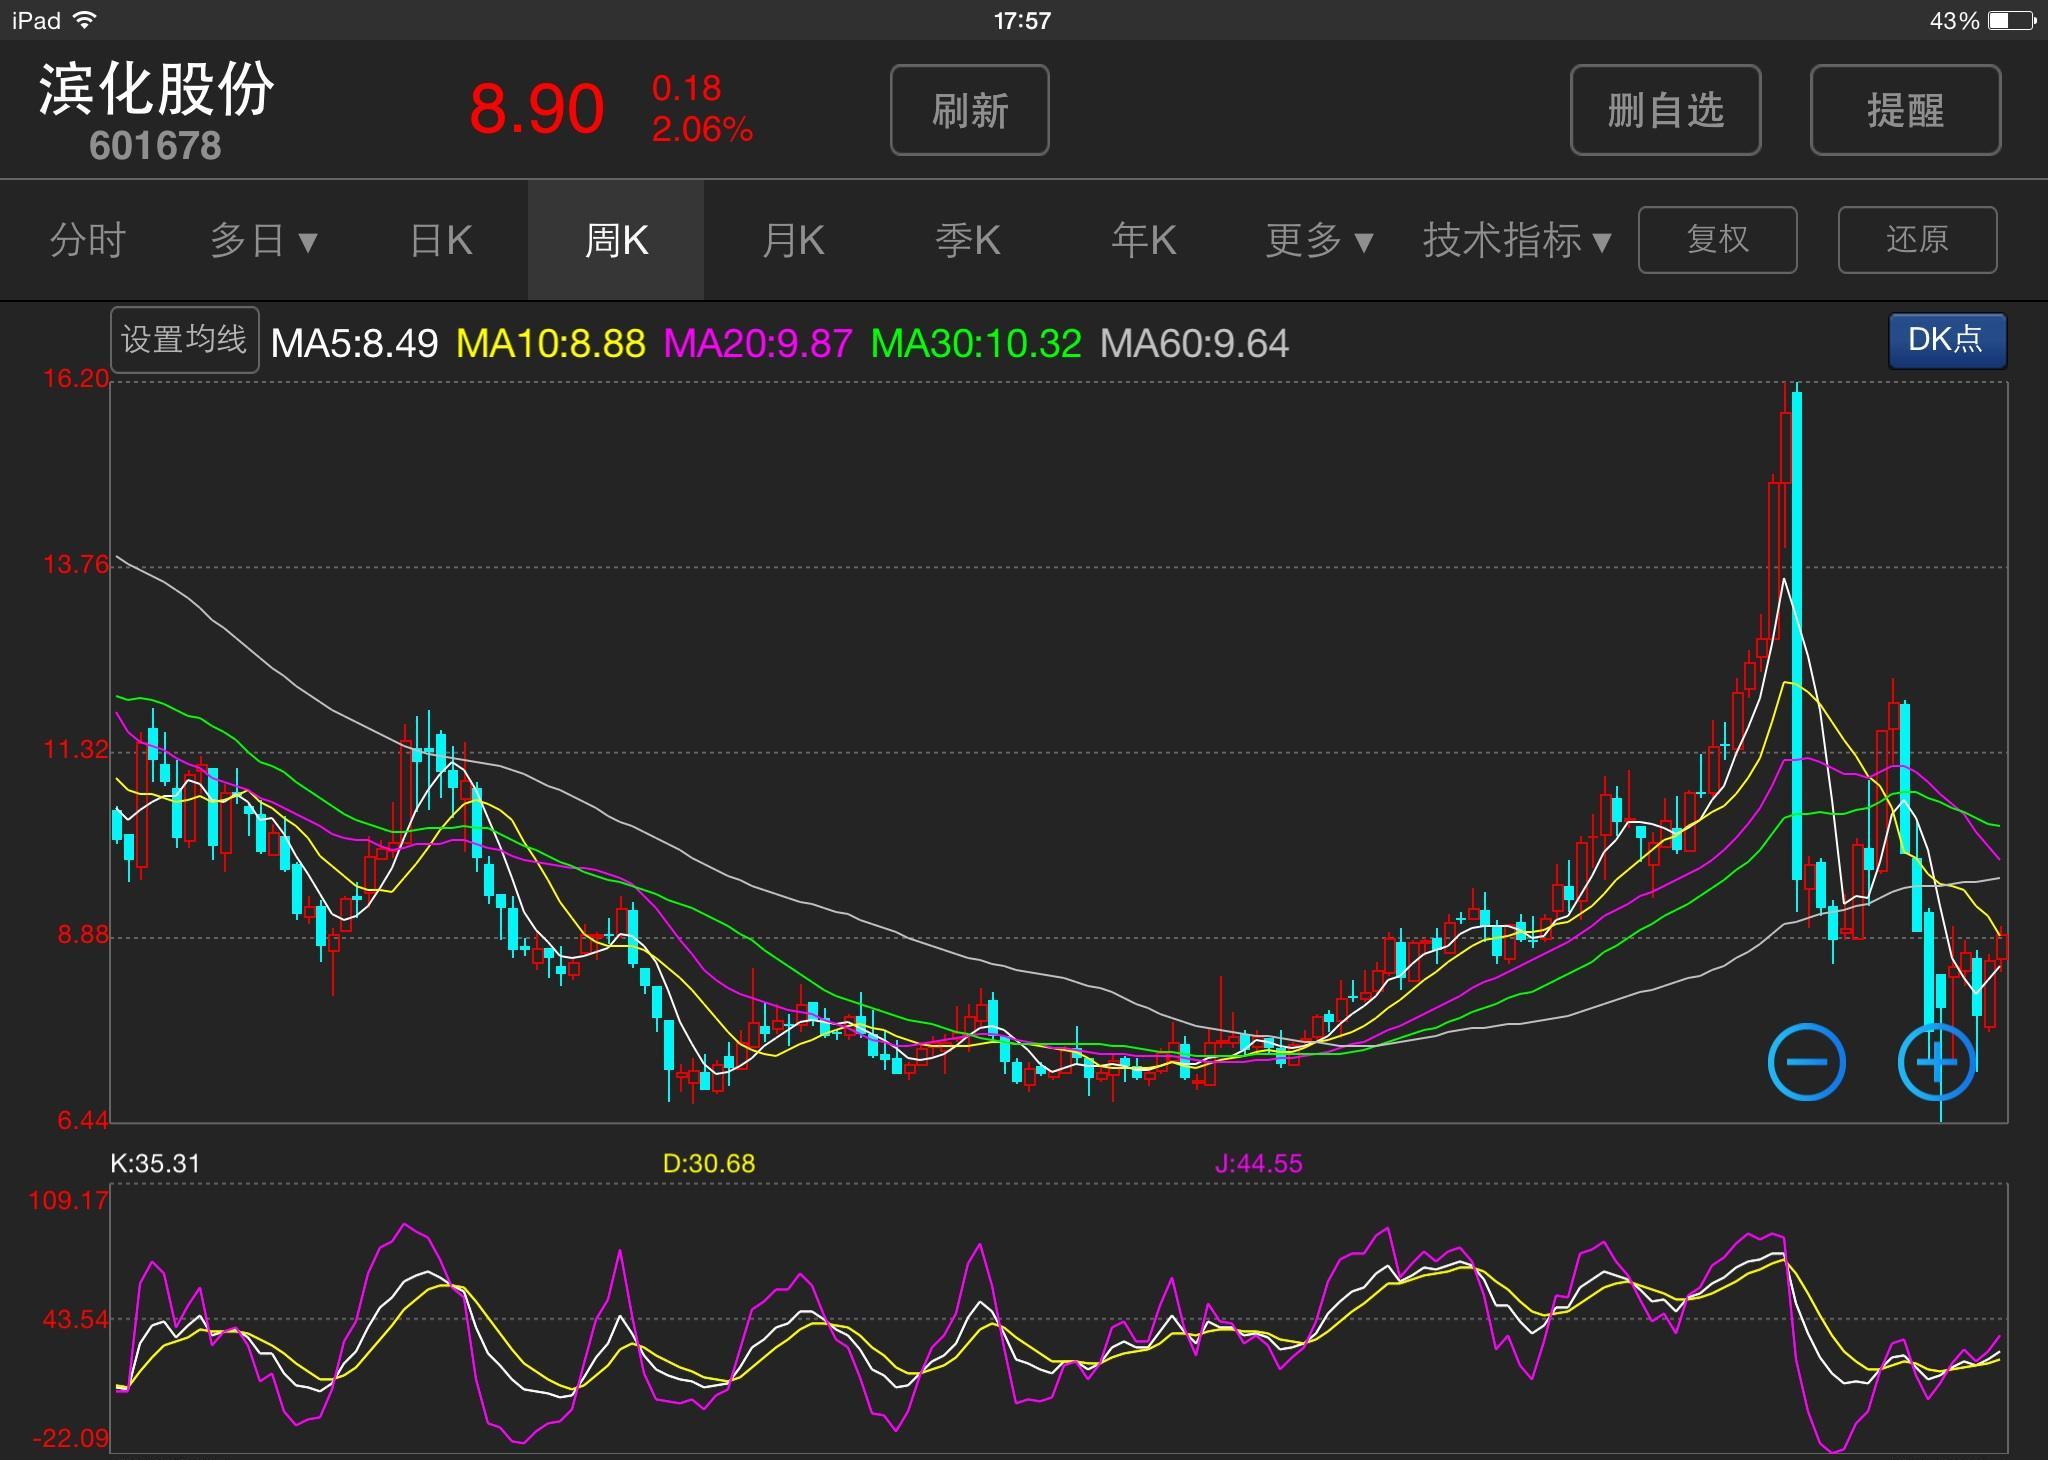
Task: Tap the -22.09 KDJ axis label
Action: (70, 1439)
